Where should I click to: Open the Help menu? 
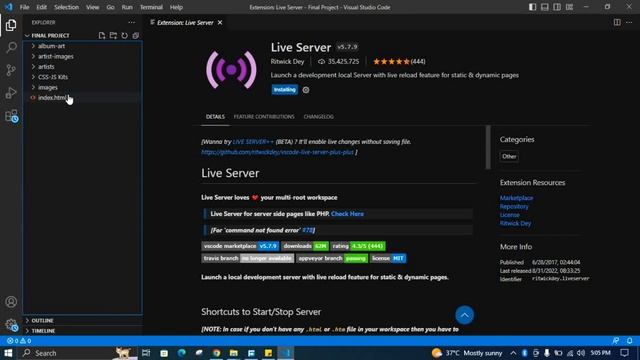[x=176, y=7]
